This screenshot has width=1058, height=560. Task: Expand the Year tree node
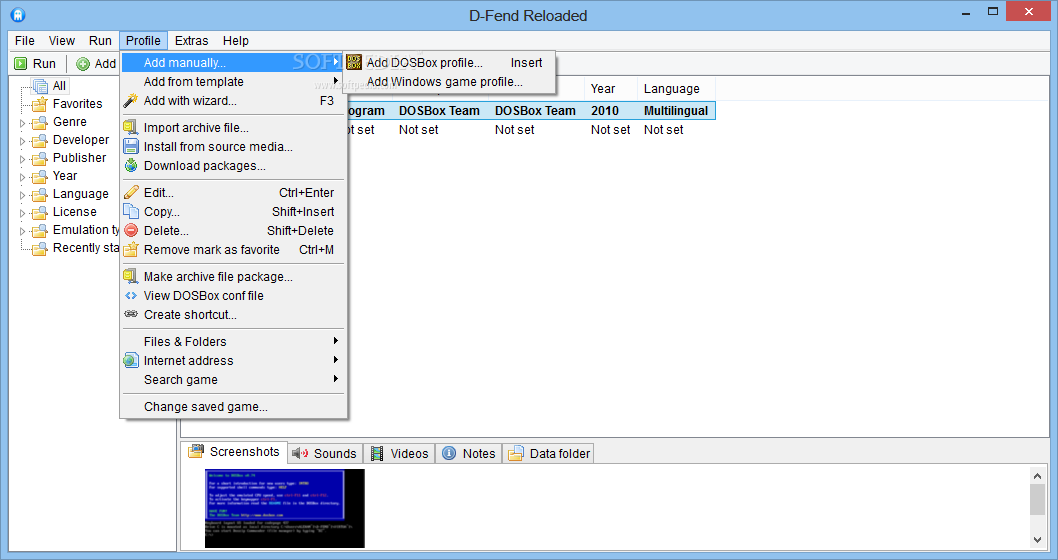(22, 177)
